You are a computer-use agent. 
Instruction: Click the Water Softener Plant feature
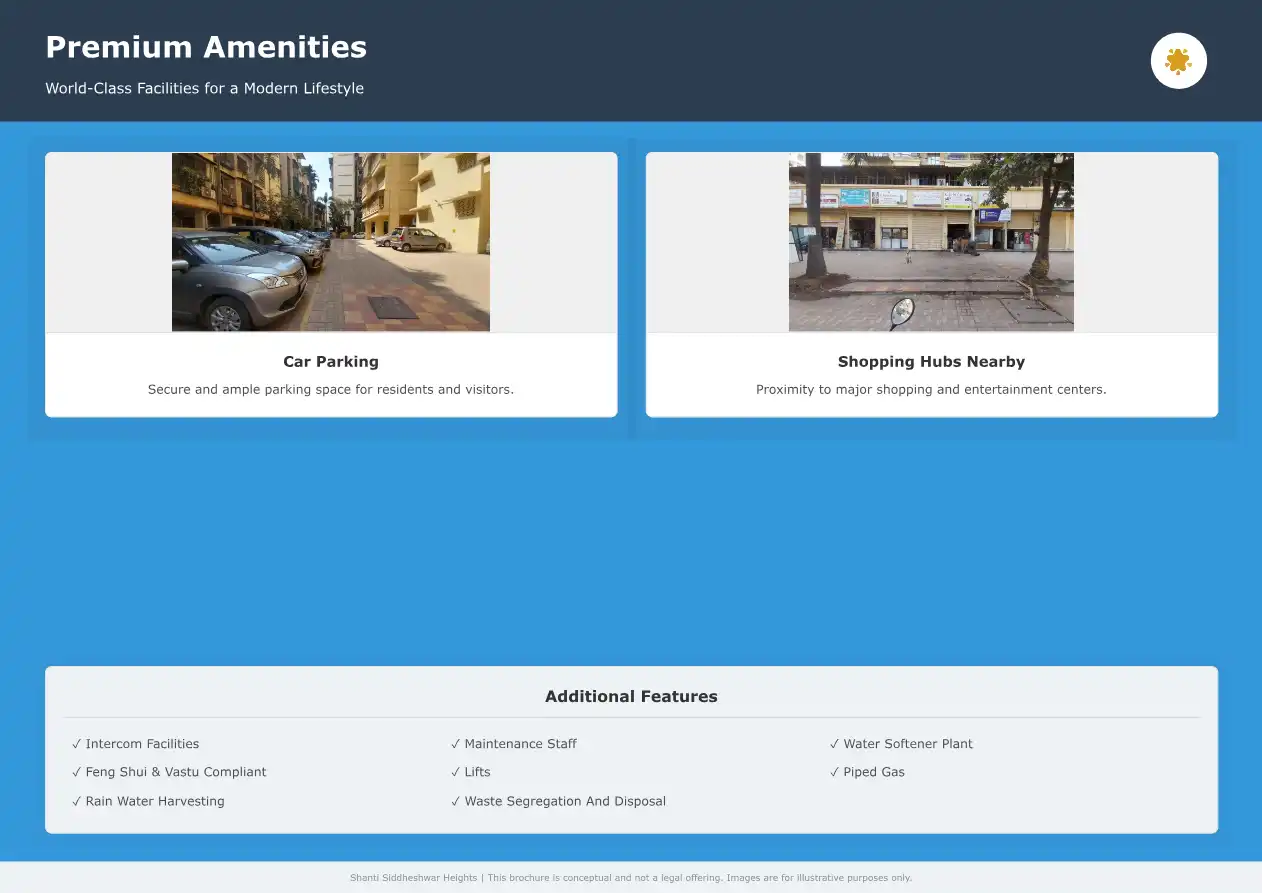pyautogui.click(x=901, y=744)
